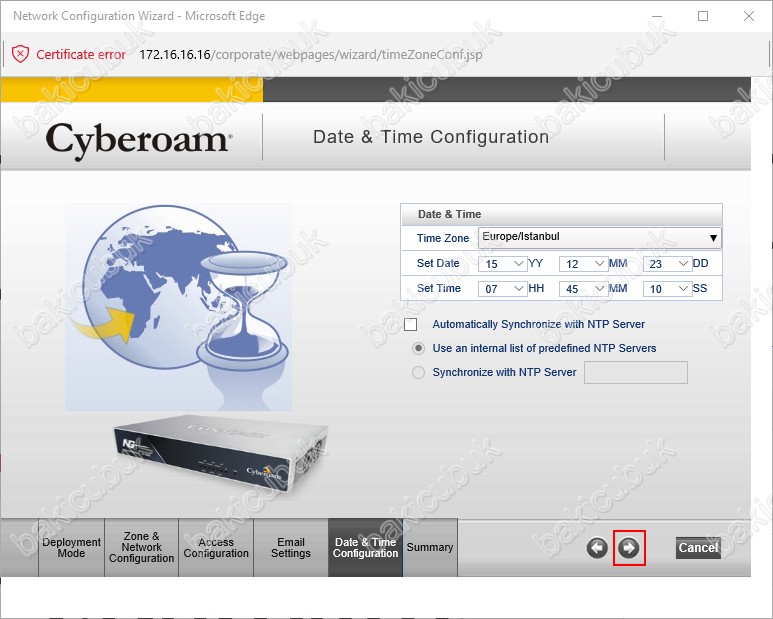Go to Zone & Network Configuration tab
Image resolution: width=773 pixels, height=619 pixels.
(141, 548)
